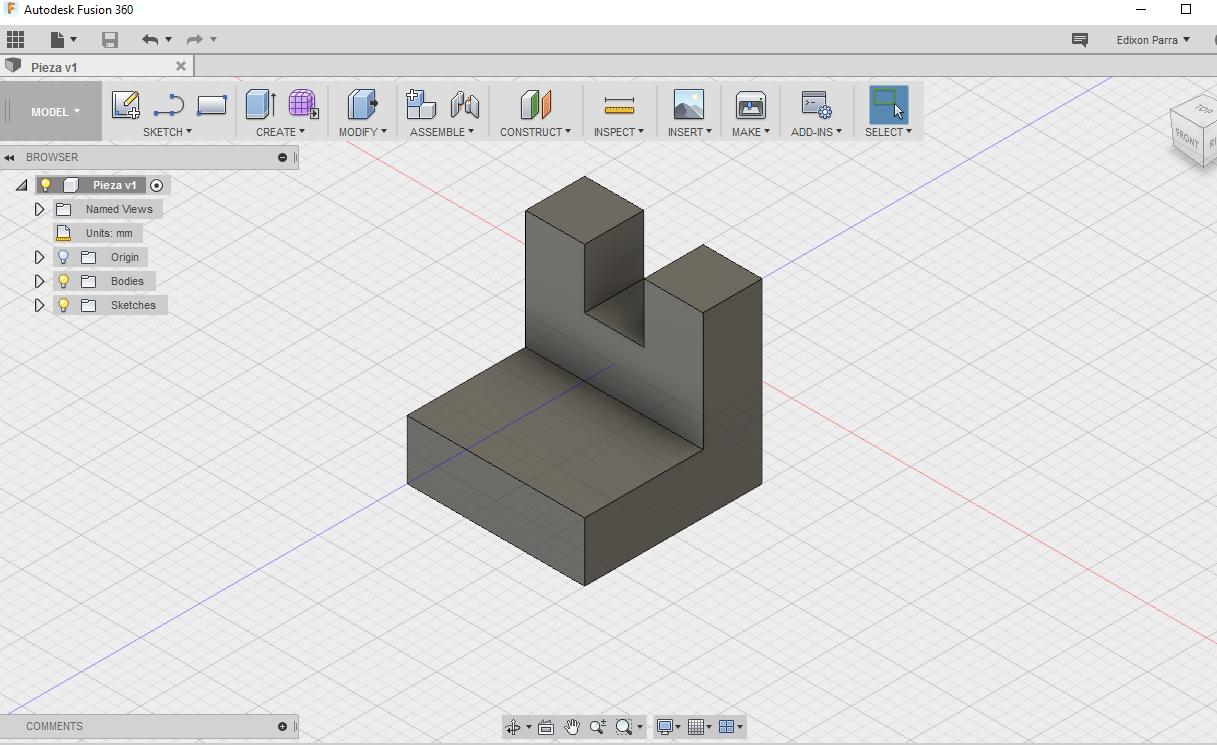The image size is (1217, 745).
Task: Select the Extrude tool in Create
Action: click(260, 105)
